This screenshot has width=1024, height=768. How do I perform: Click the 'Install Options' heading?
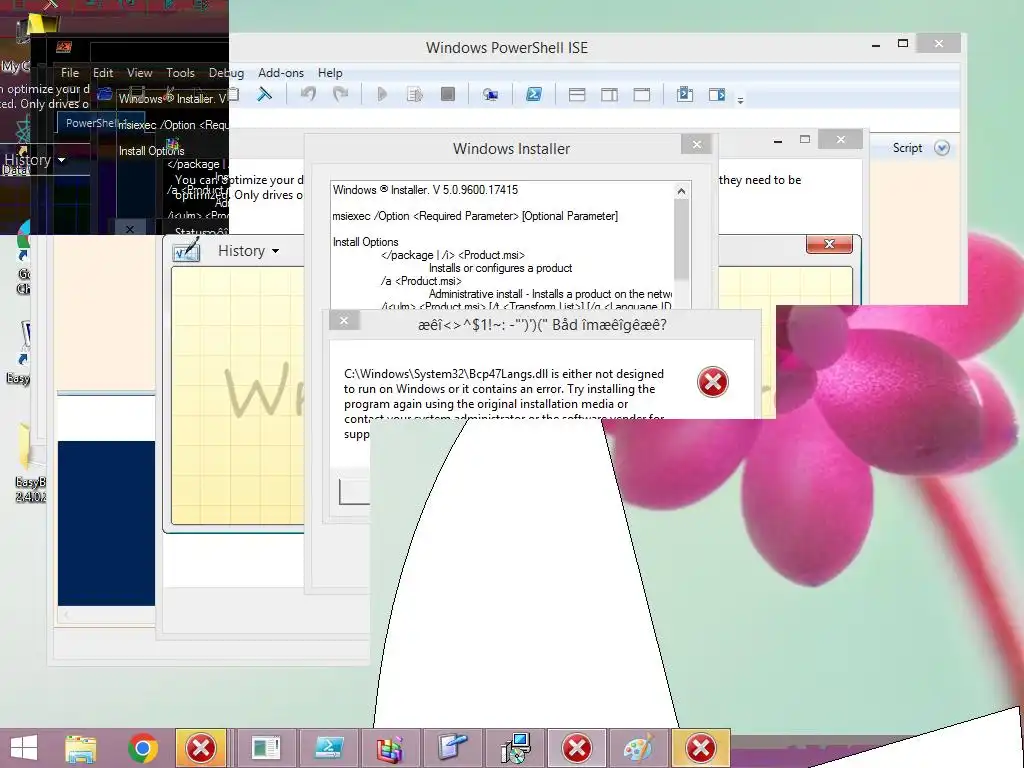(365, 242)
